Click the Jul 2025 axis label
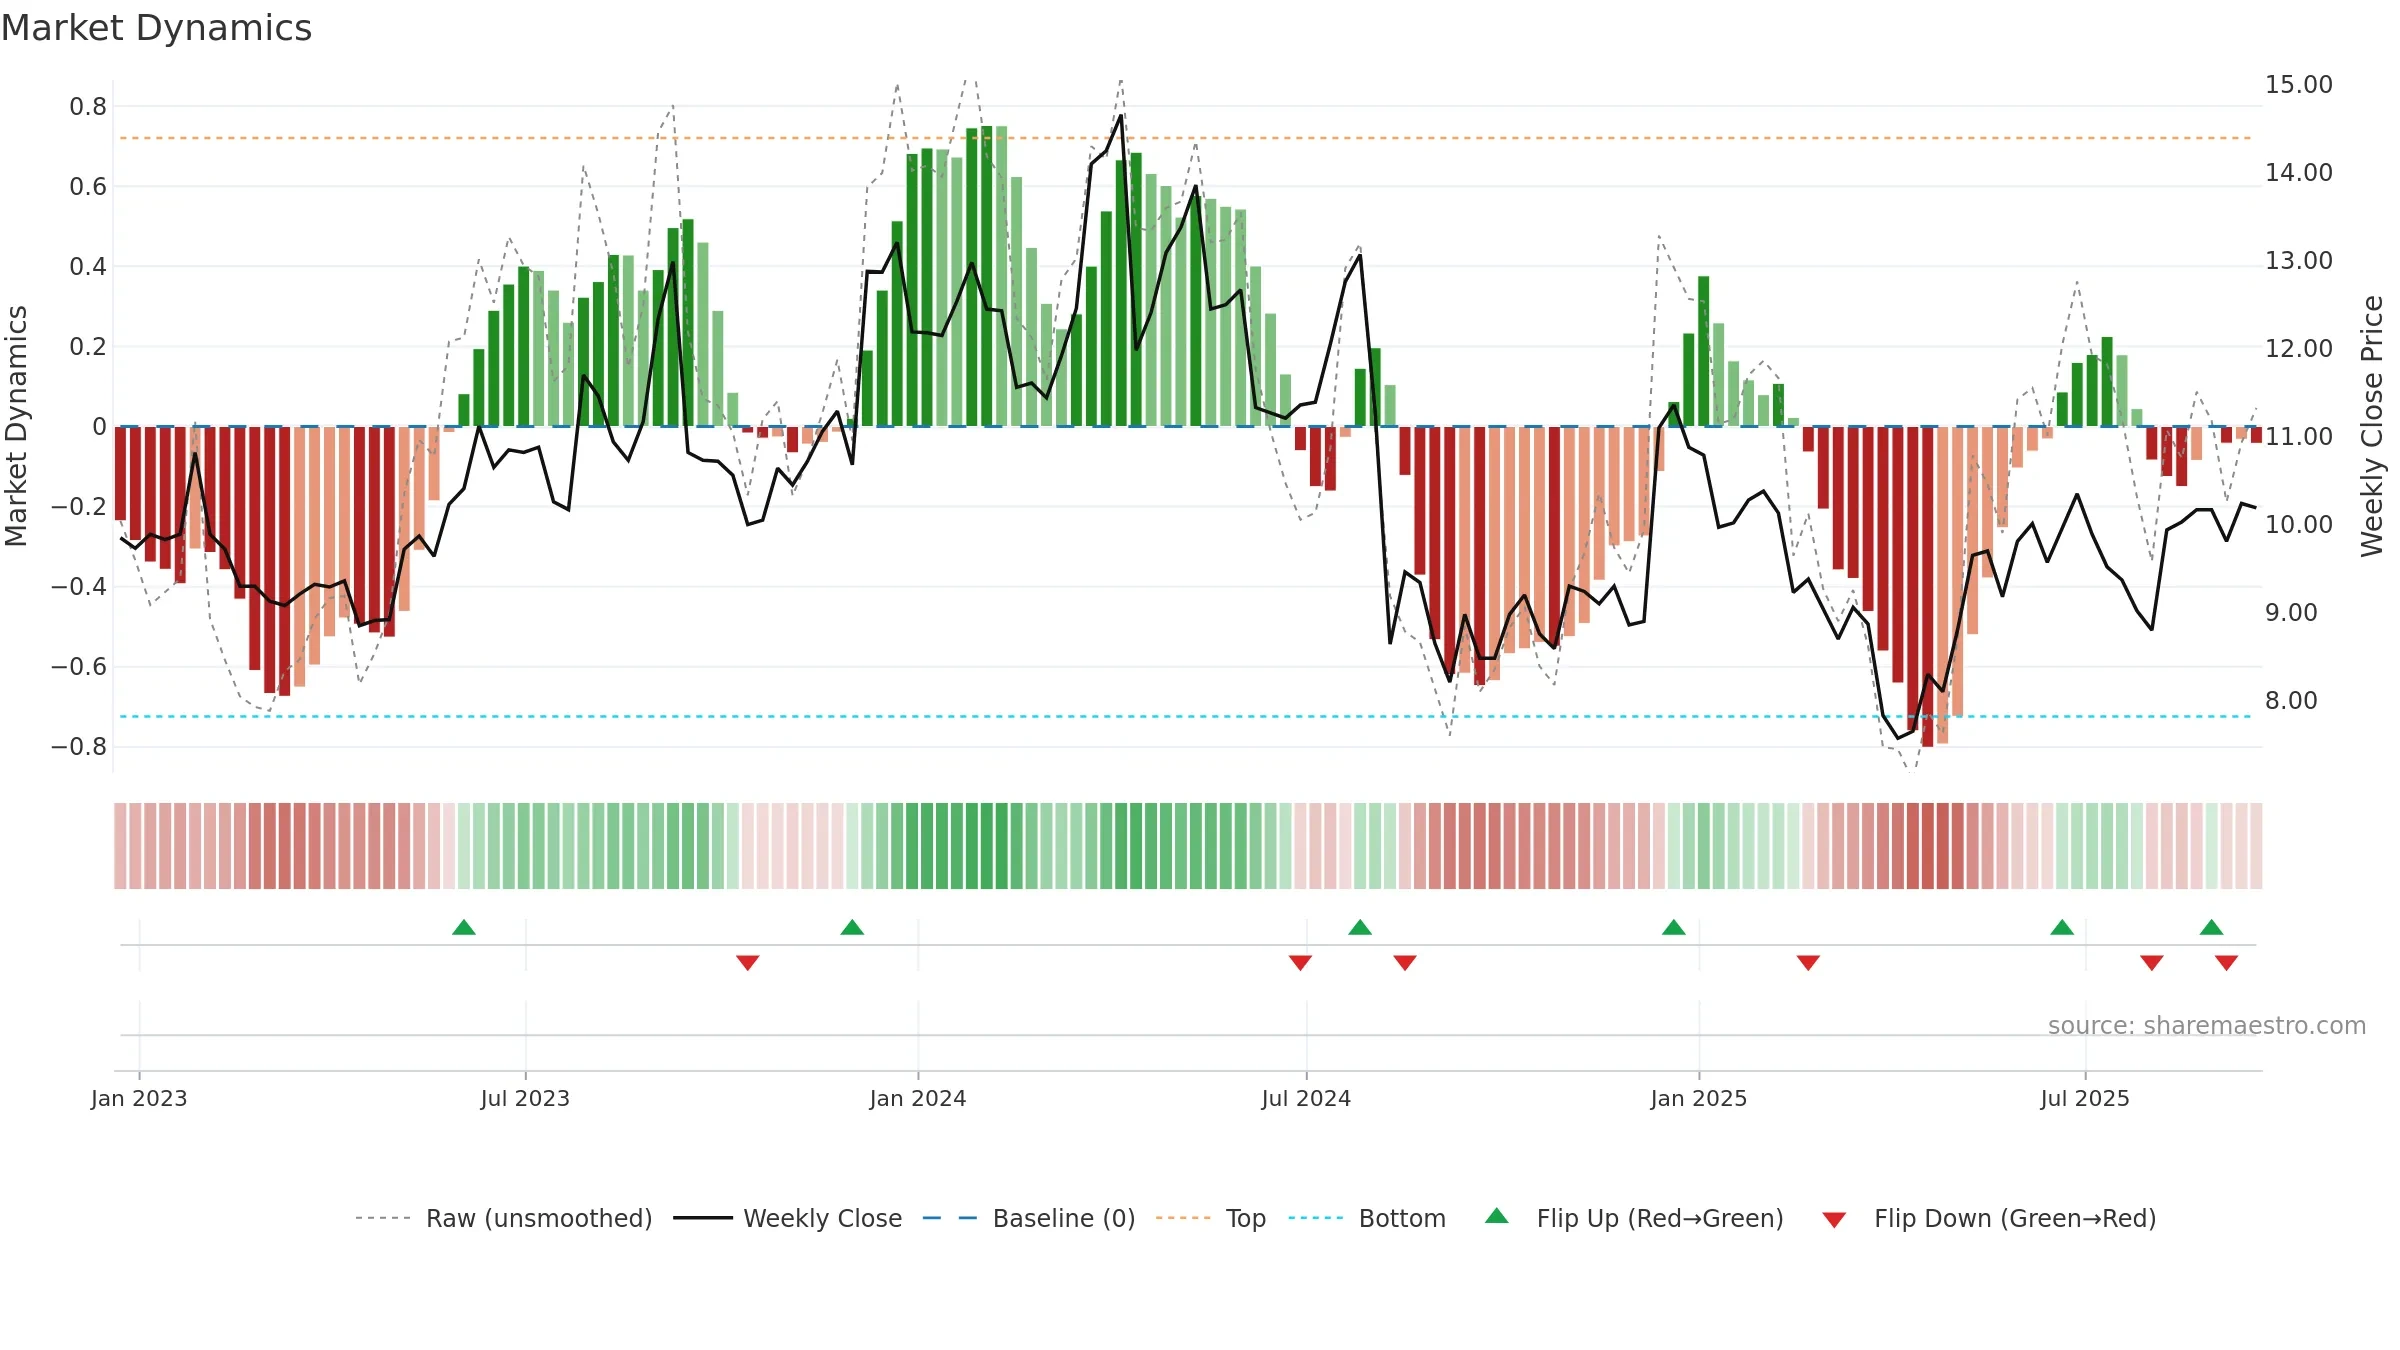The width and height of the screenshot is (2400, 1350). click(2085, 1098)
